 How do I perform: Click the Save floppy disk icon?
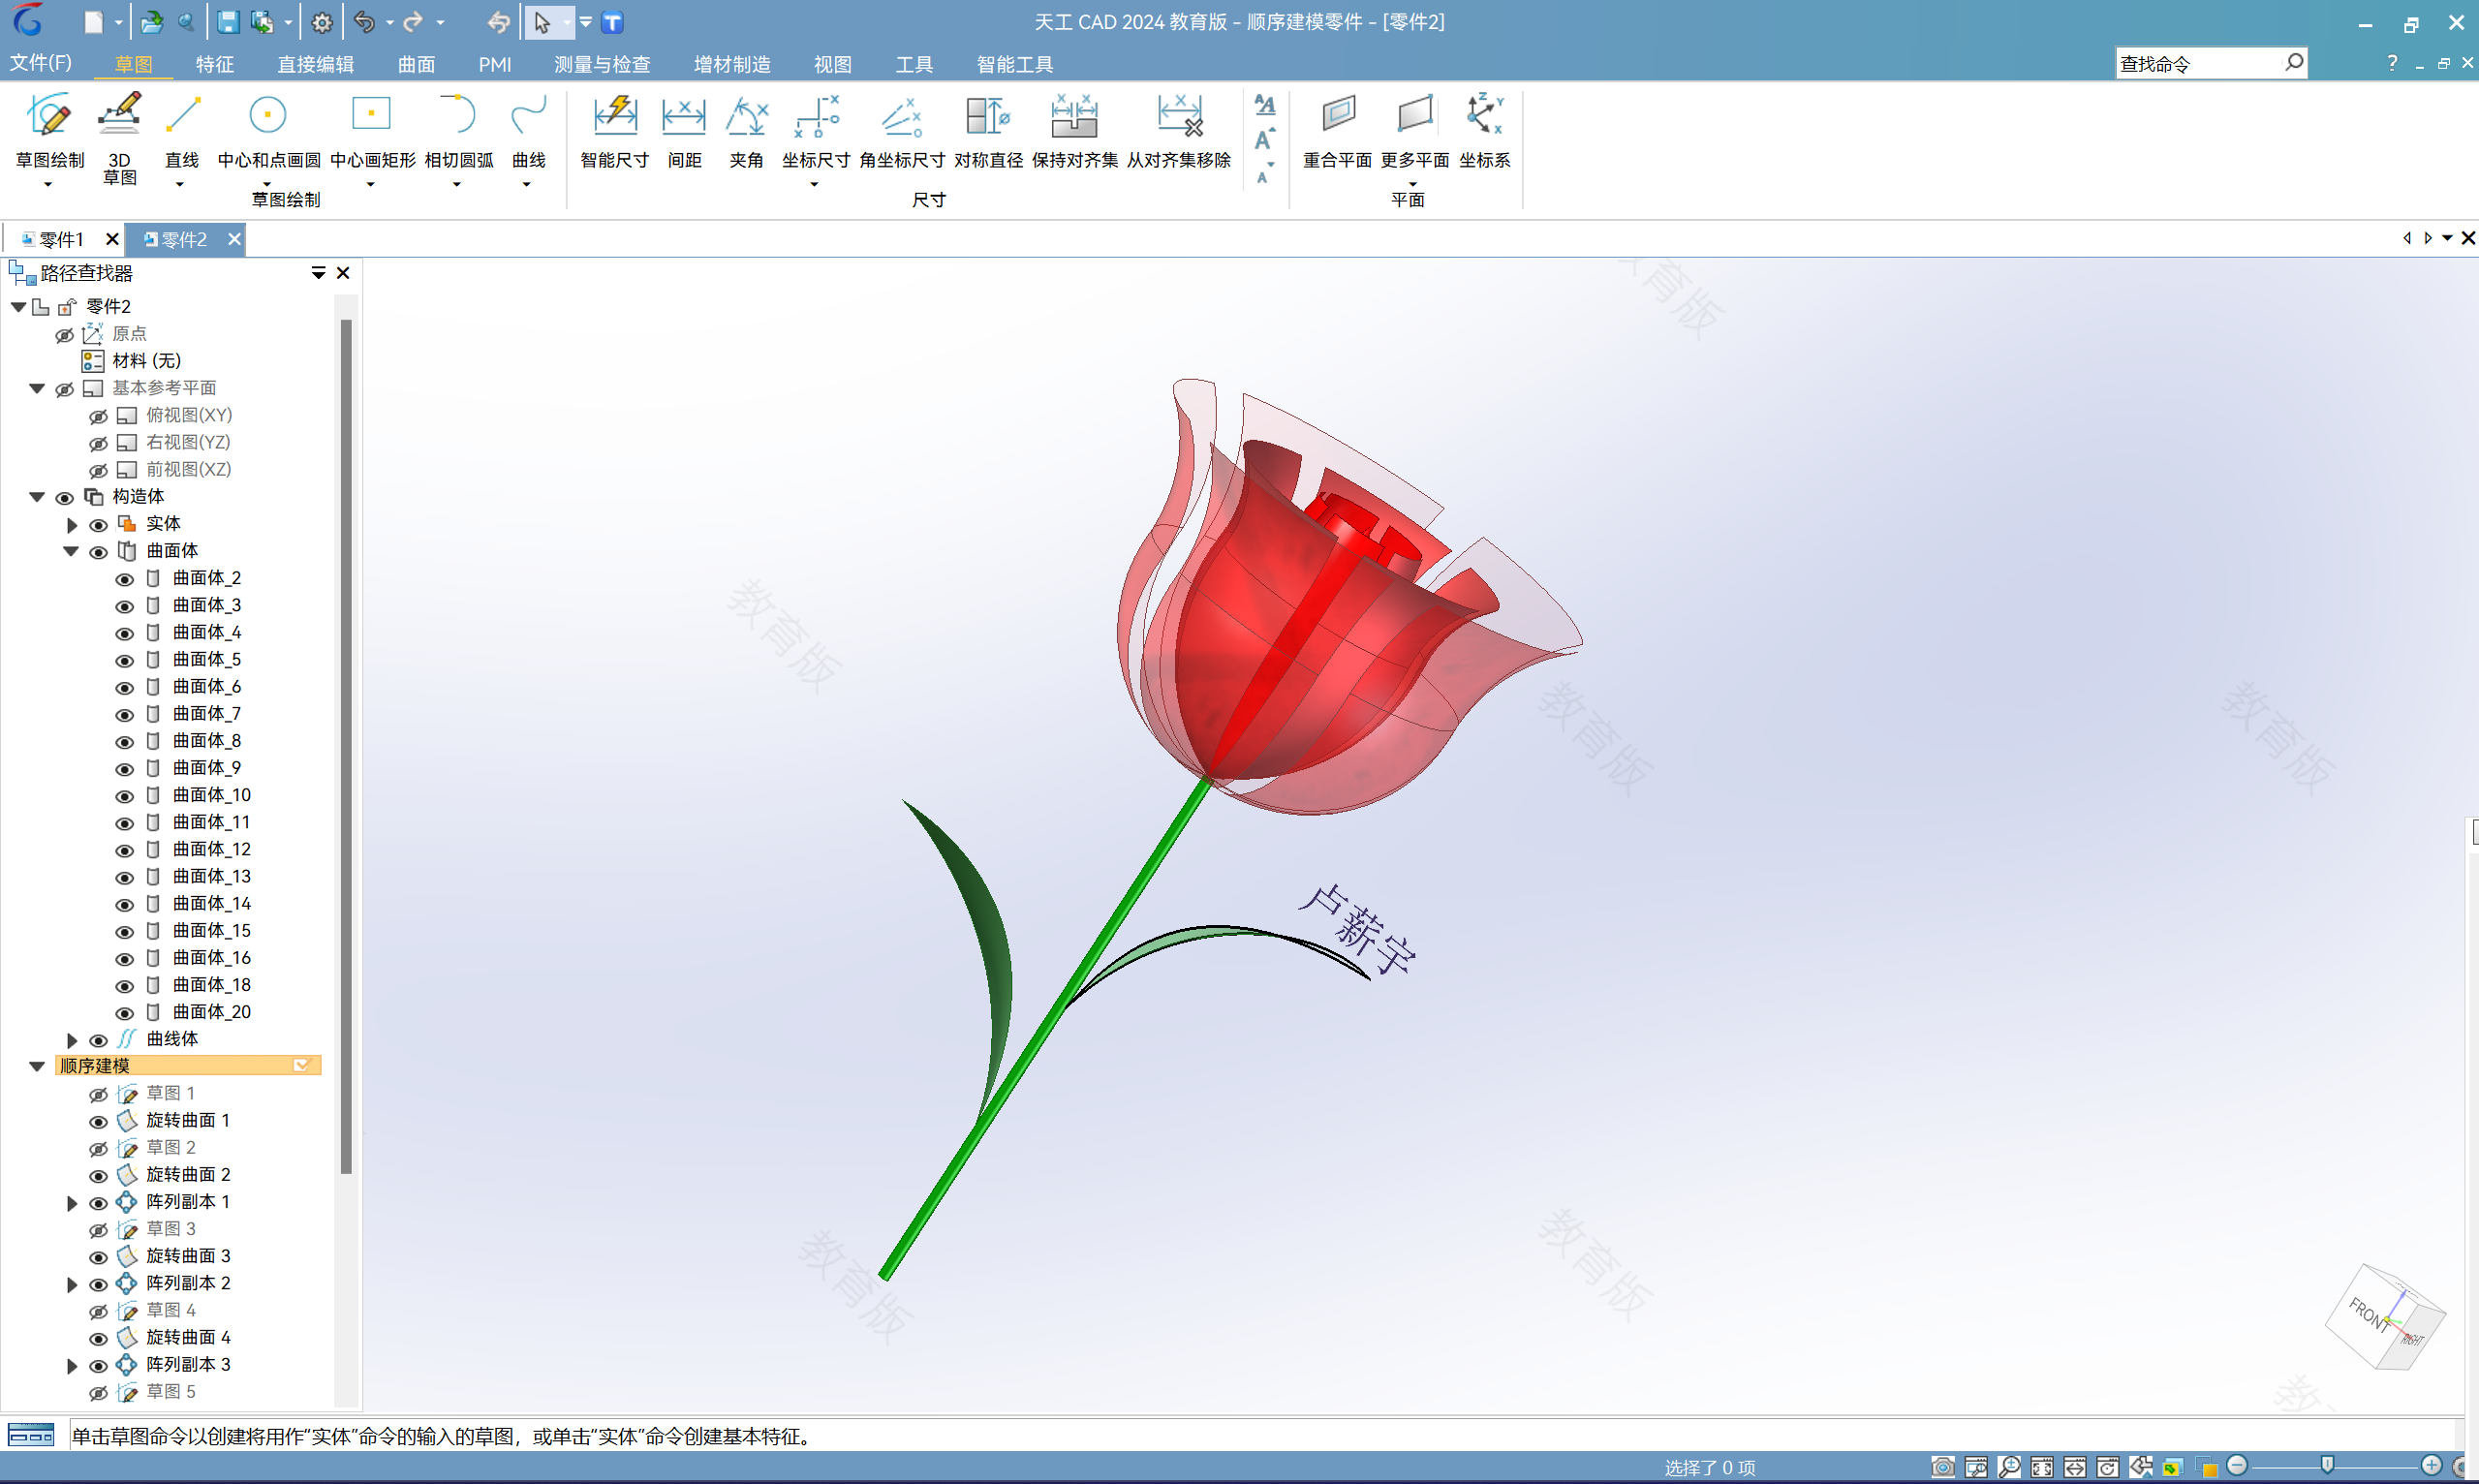228,22
